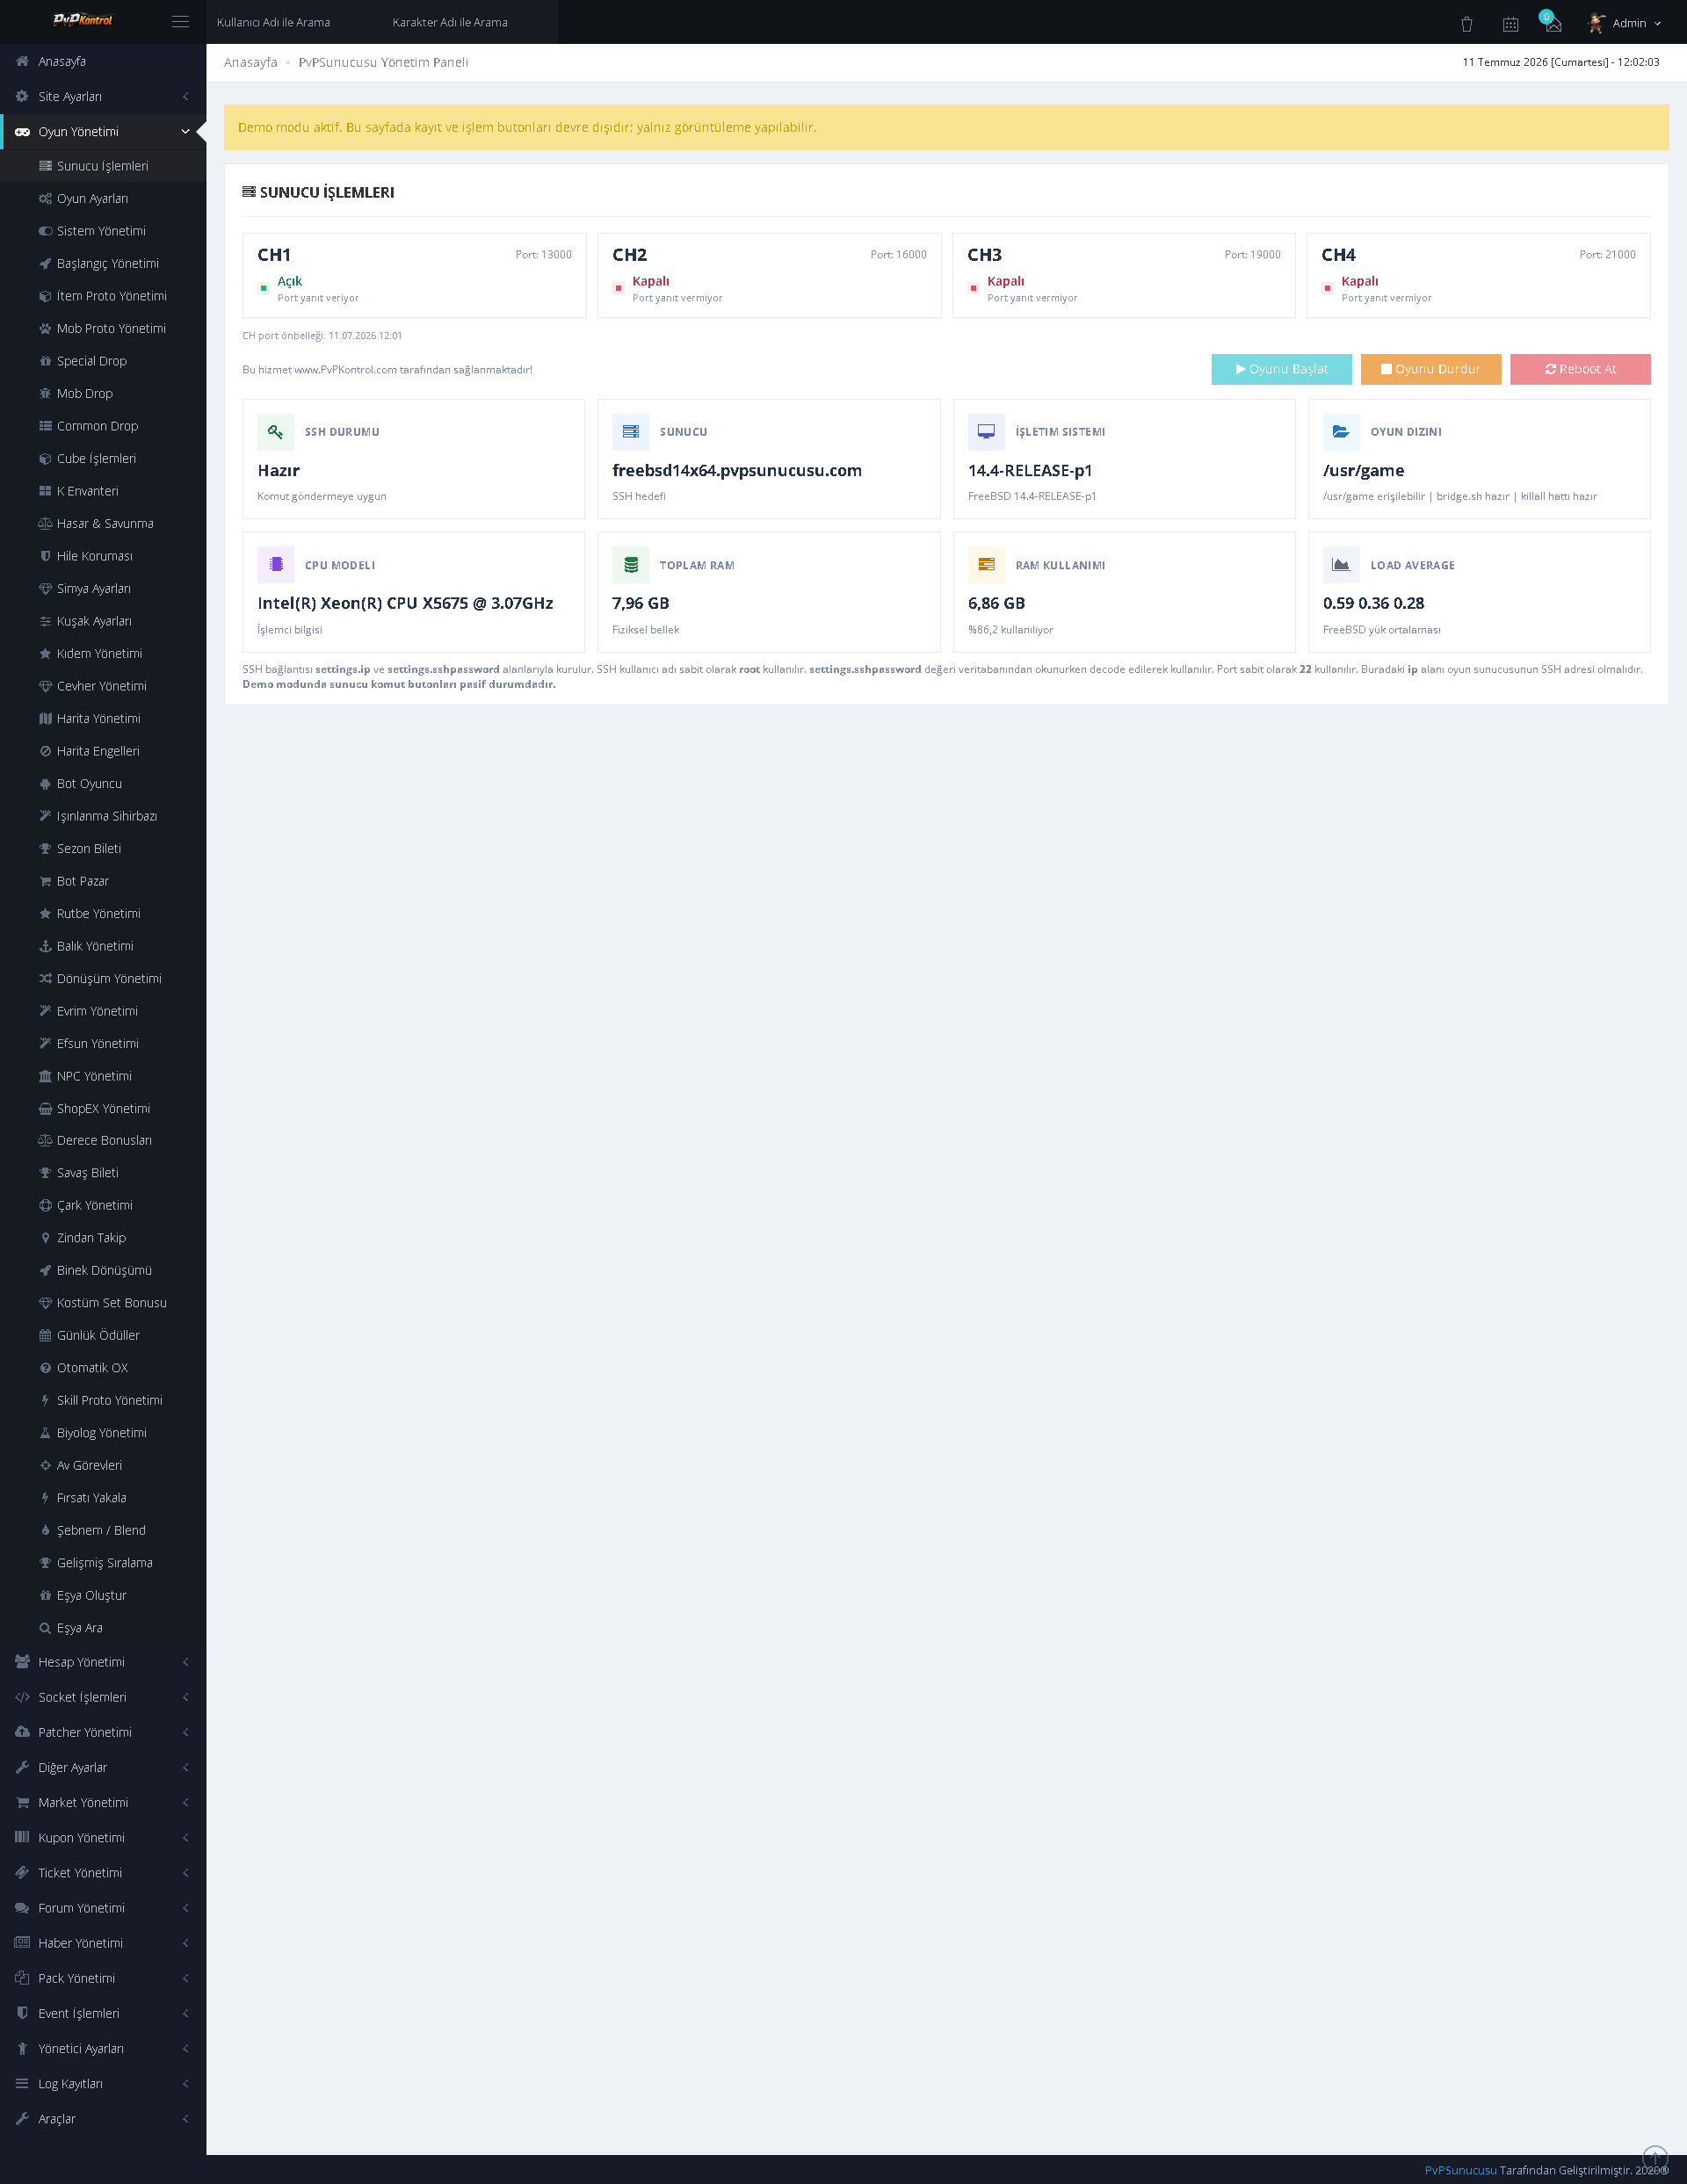Image resolution: width=1687 pixels, height=2184 pixels.
Task: Expand the Site Ayarları menu
Action: [x=103, y=96]
